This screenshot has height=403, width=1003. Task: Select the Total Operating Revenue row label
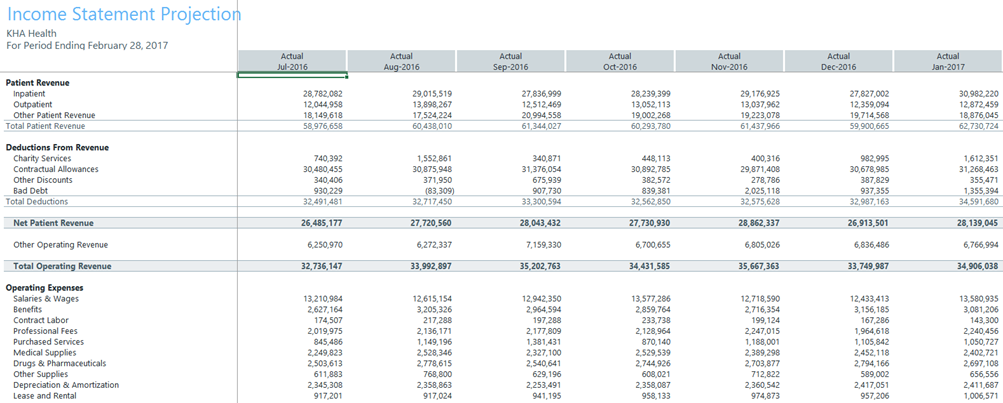(62, 266)
